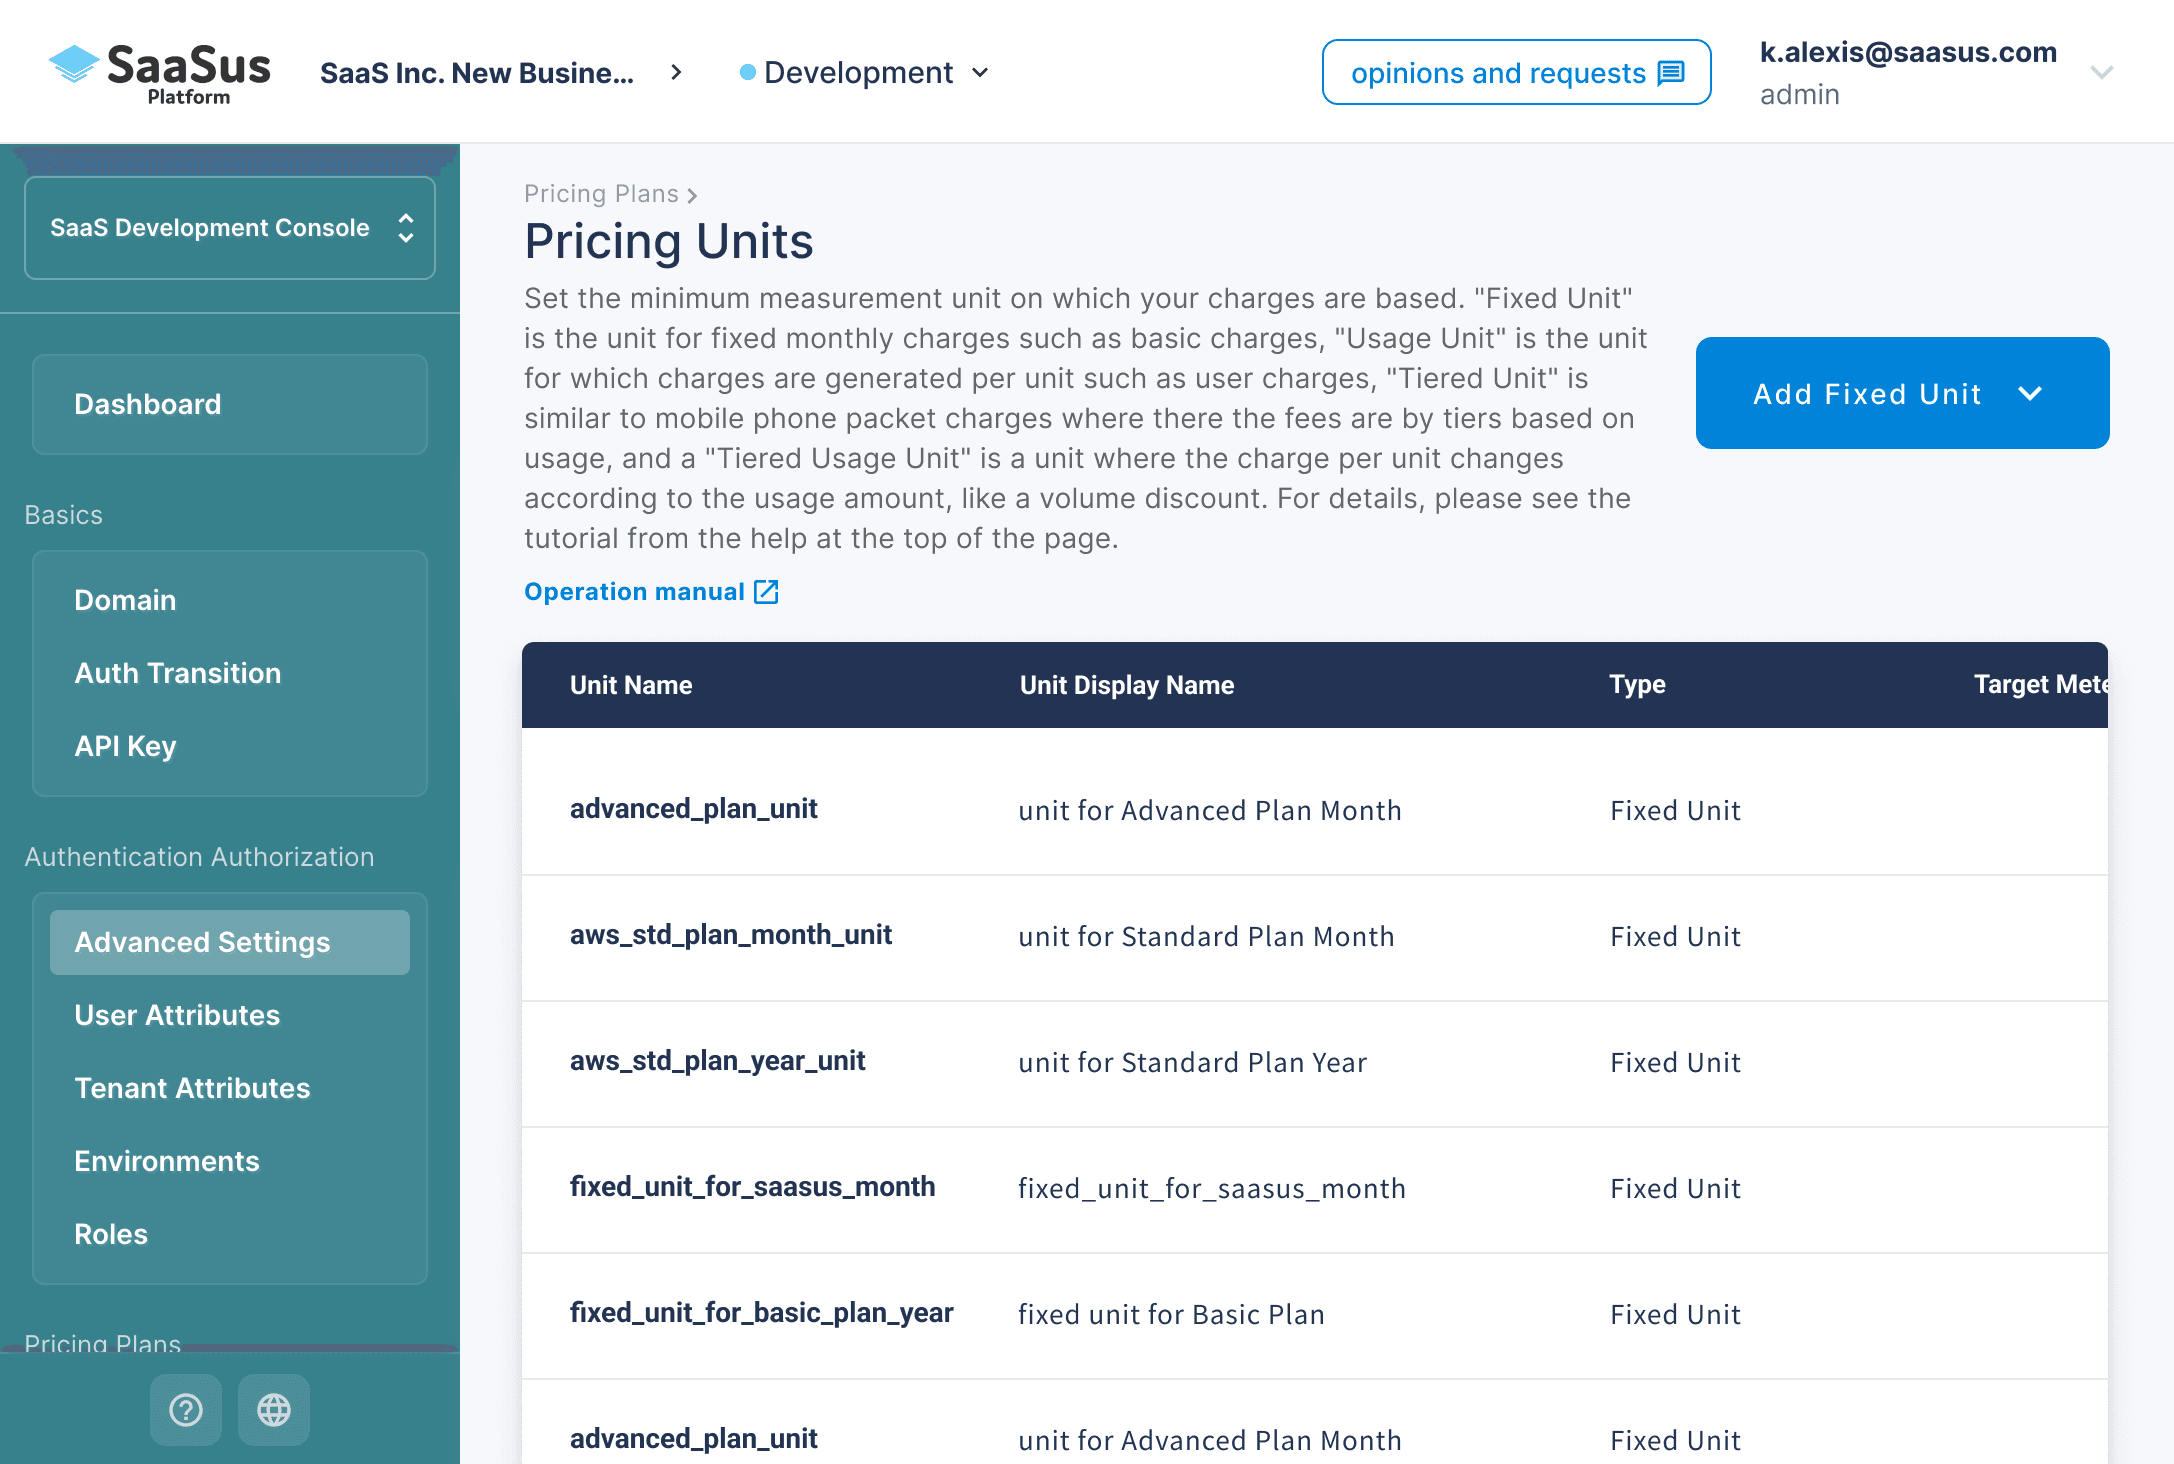Image resolution: width=2174 pixels, height=1464 pixels.
Task: Select API Key from sidebar
Action: [x=125, y=746]
